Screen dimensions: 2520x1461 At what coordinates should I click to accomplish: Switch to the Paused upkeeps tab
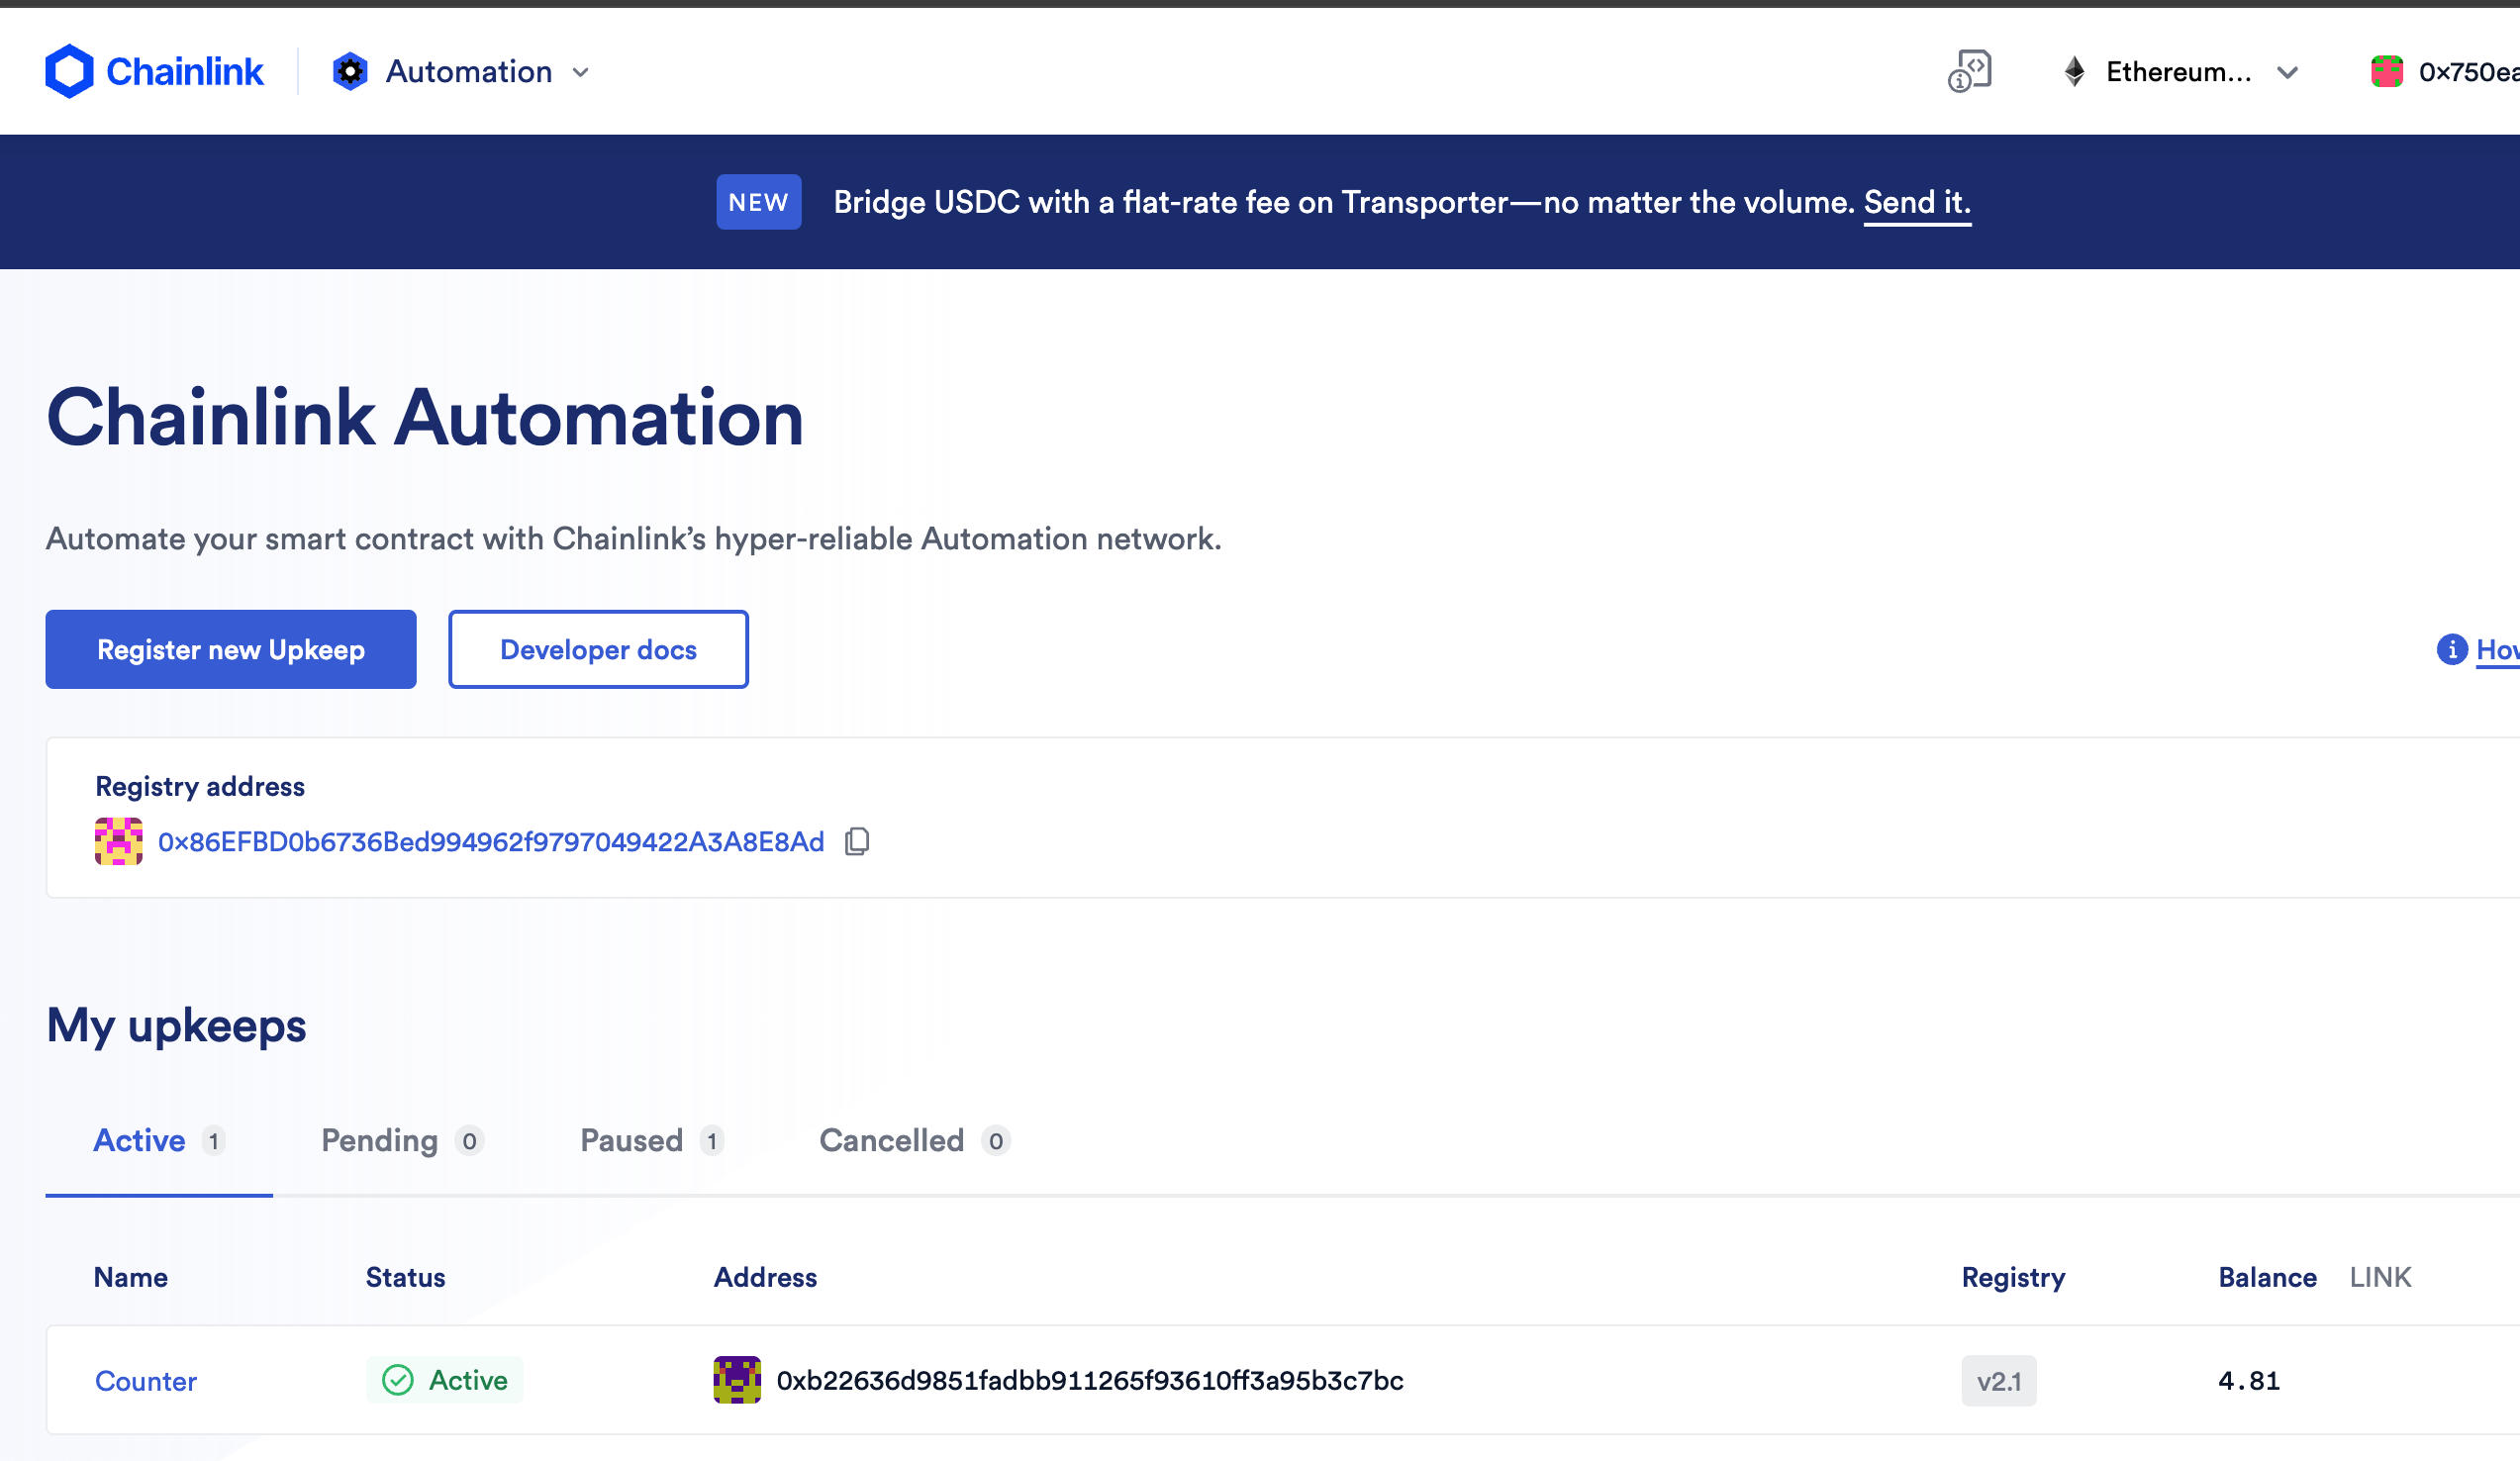coord(652,1140)
